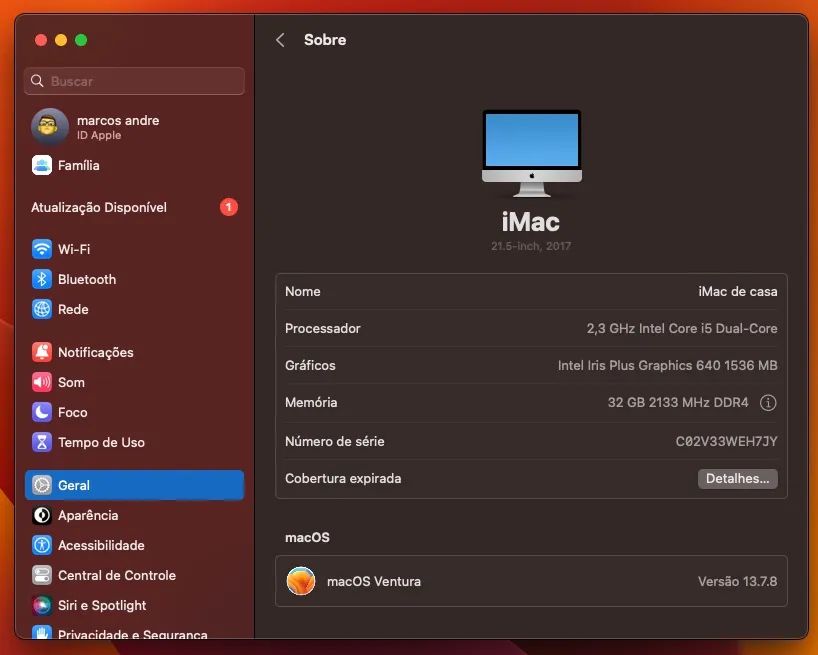Click the Acessibilidade icon

(x=42, y=545)
